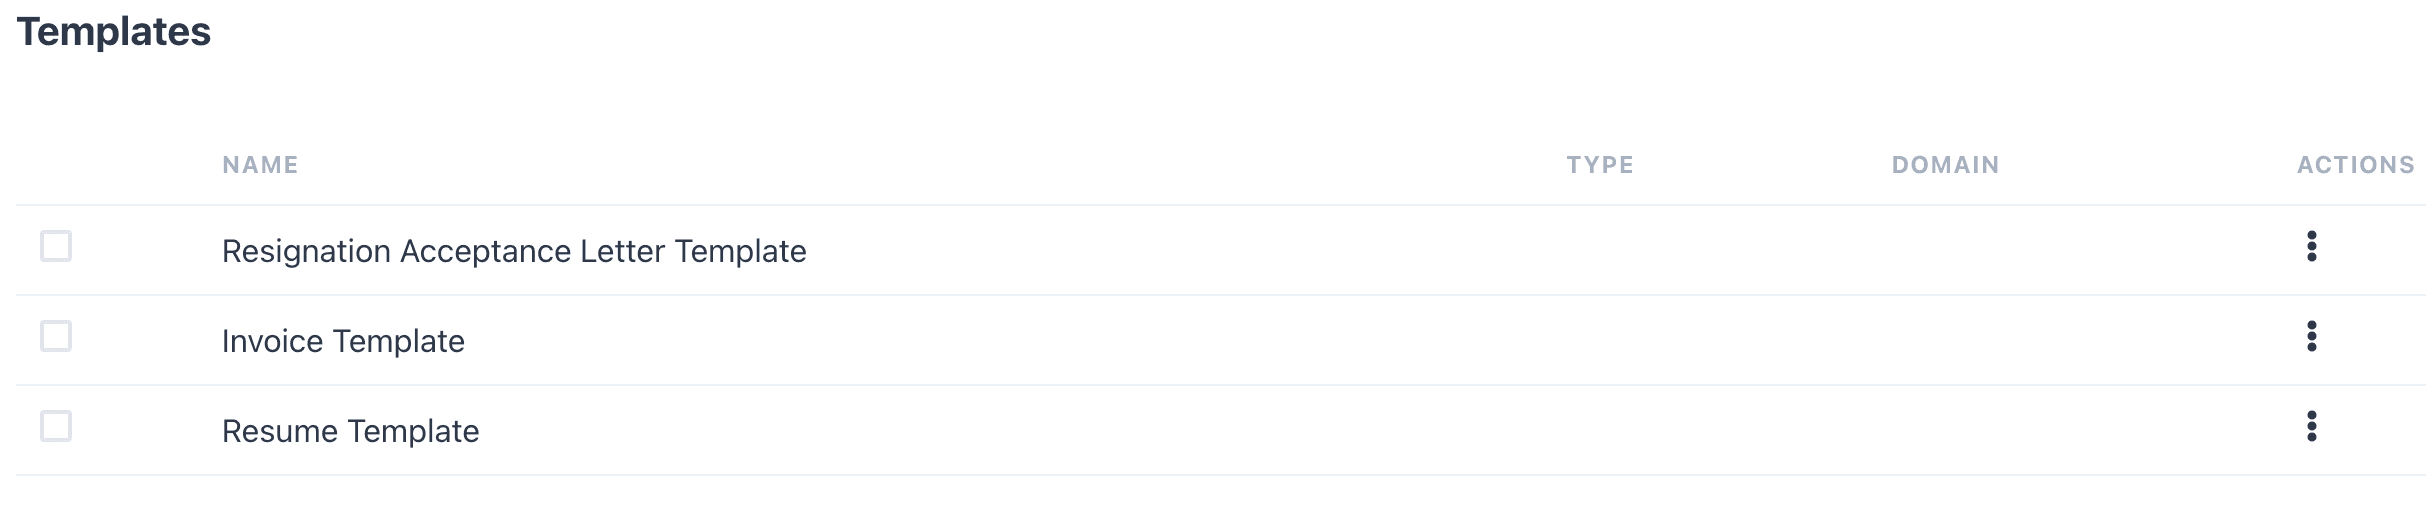Click the Resume Template kebab menu icon
Viewport: 2426px width, 512px height.
click(2311, 426)
